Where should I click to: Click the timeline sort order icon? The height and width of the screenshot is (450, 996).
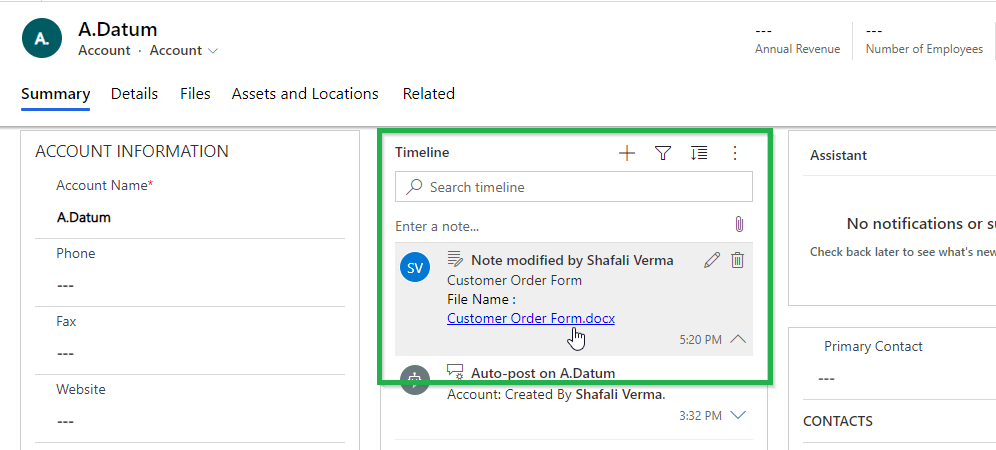(699, 153)
